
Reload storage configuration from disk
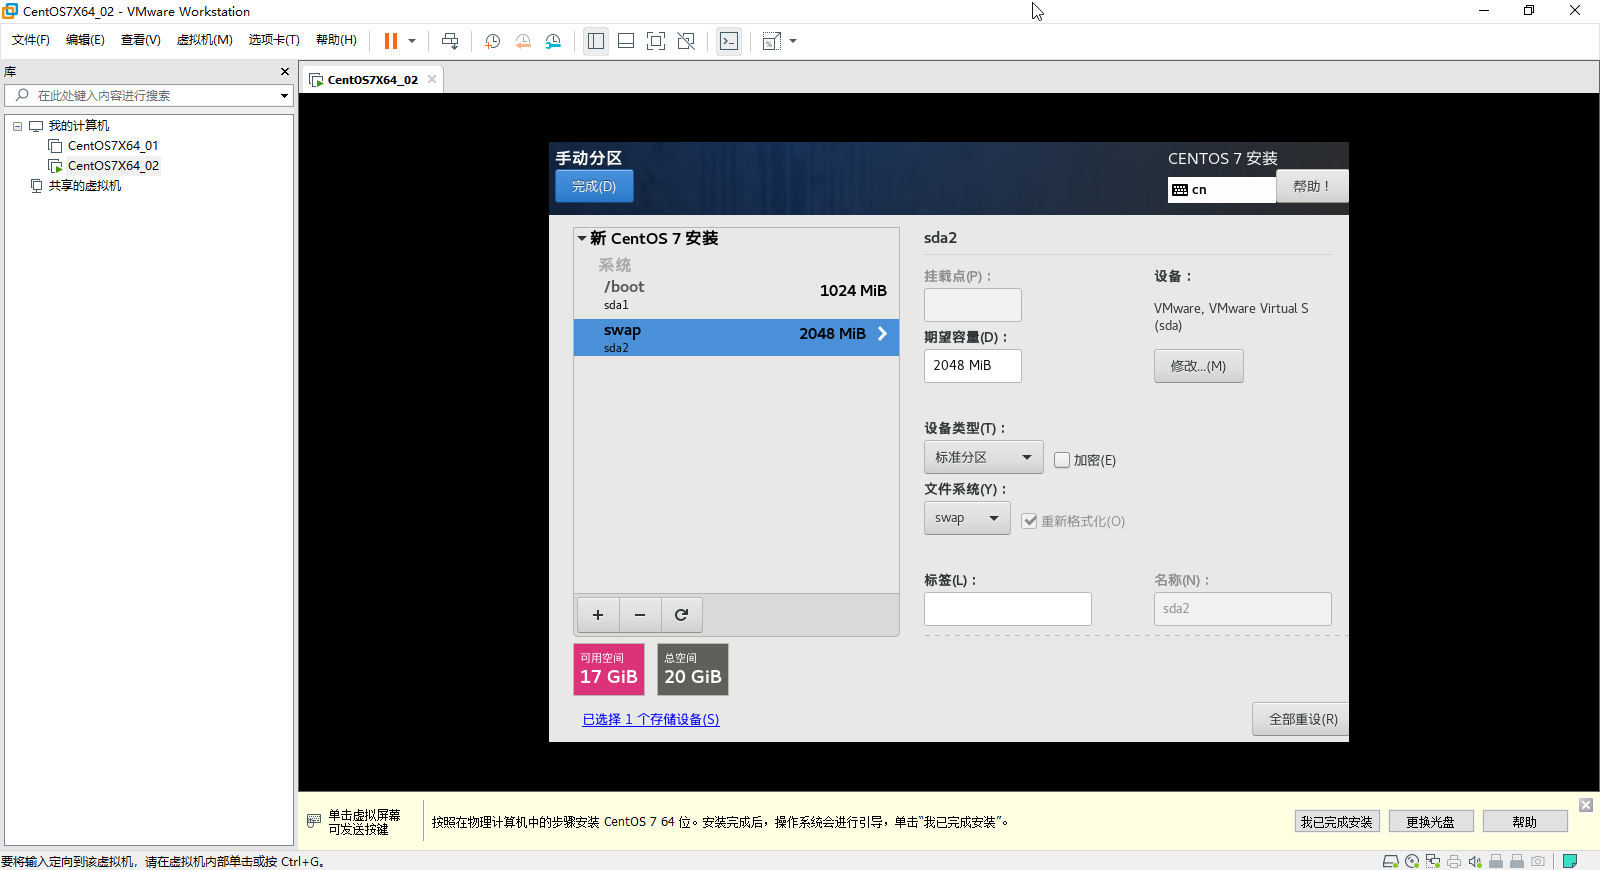(x=681, y=615)
